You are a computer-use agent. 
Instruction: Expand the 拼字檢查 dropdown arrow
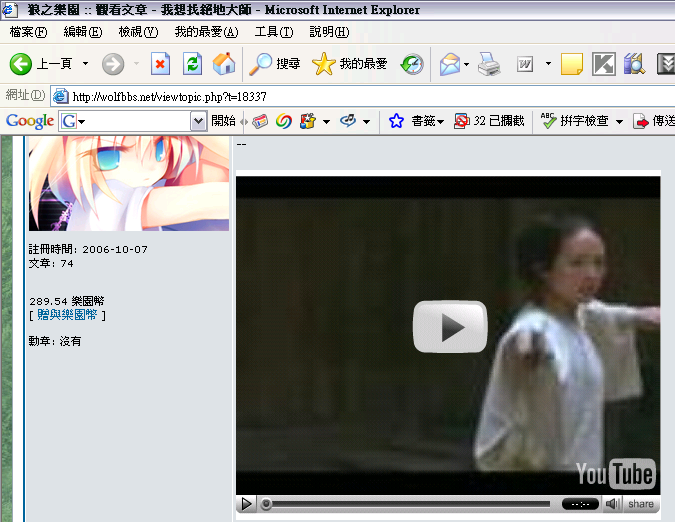[619, 122]
